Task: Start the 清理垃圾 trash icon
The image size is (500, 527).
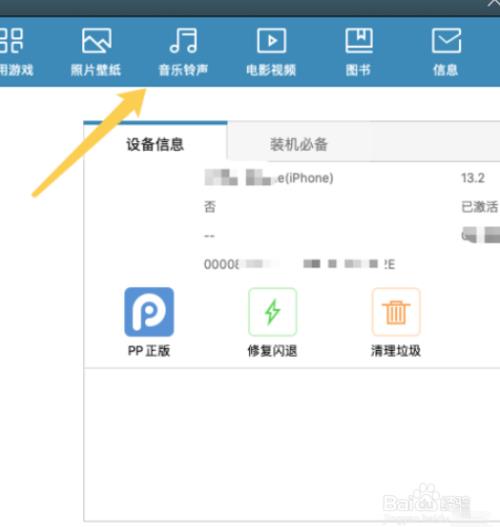Action: pos(396,312)
